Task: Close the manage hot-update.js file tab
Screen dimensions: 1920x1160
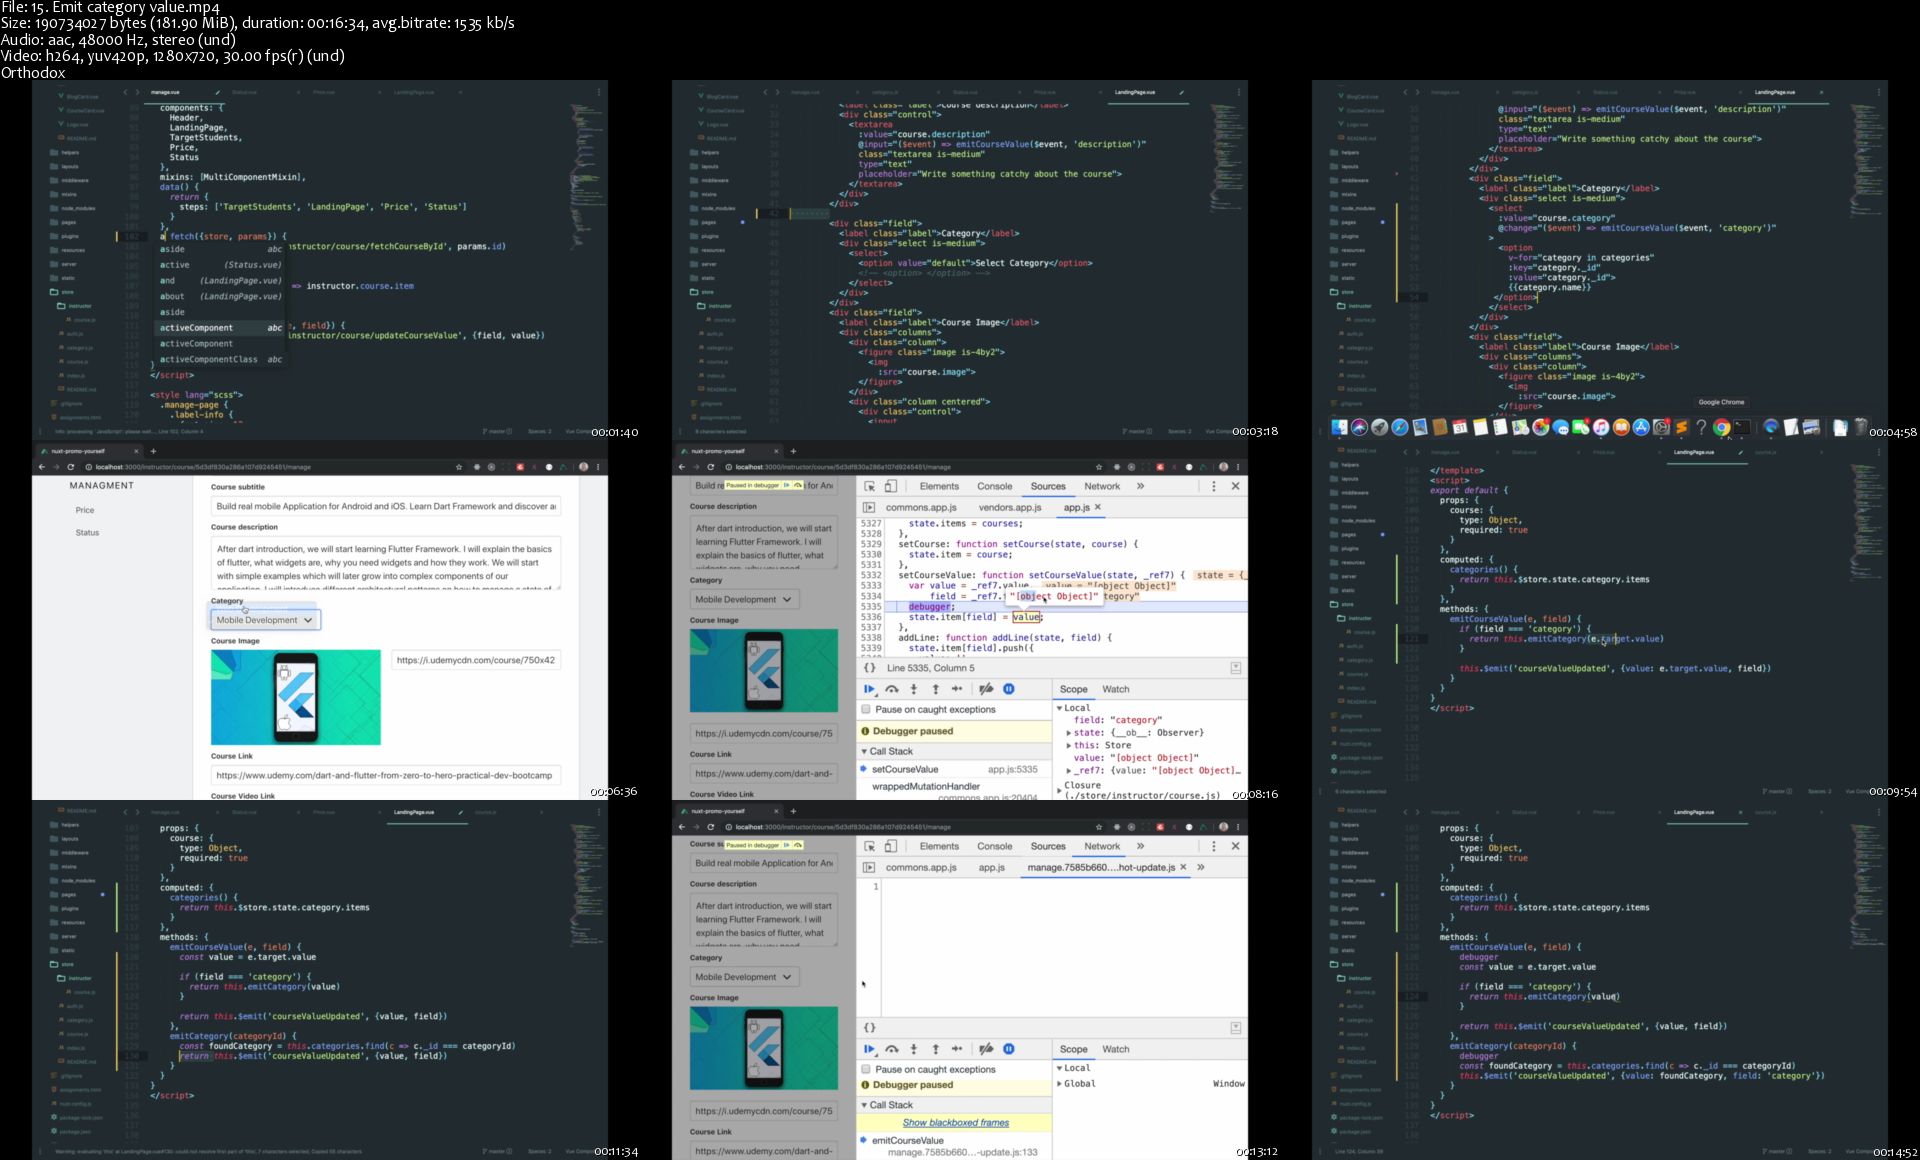Action: [x=1183, y=868]
